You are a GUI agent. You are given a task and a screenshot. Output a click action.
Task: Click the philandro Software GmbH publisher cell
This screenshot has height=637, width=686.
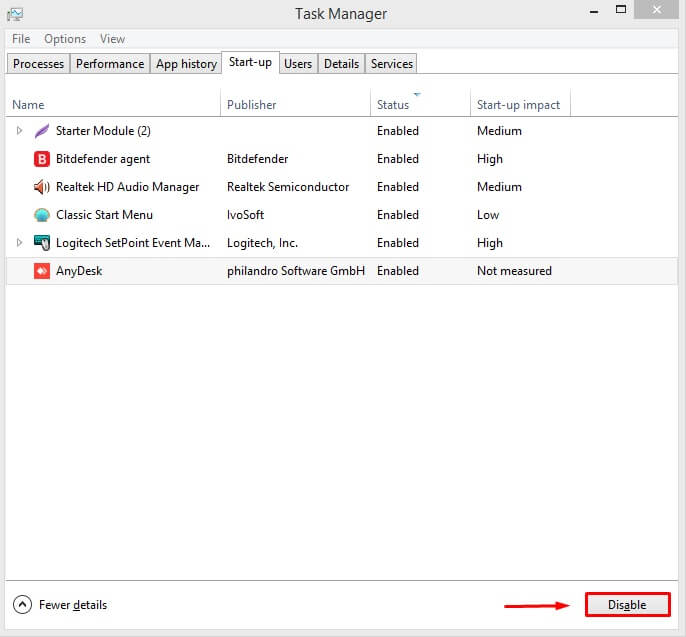pos(296,271)
